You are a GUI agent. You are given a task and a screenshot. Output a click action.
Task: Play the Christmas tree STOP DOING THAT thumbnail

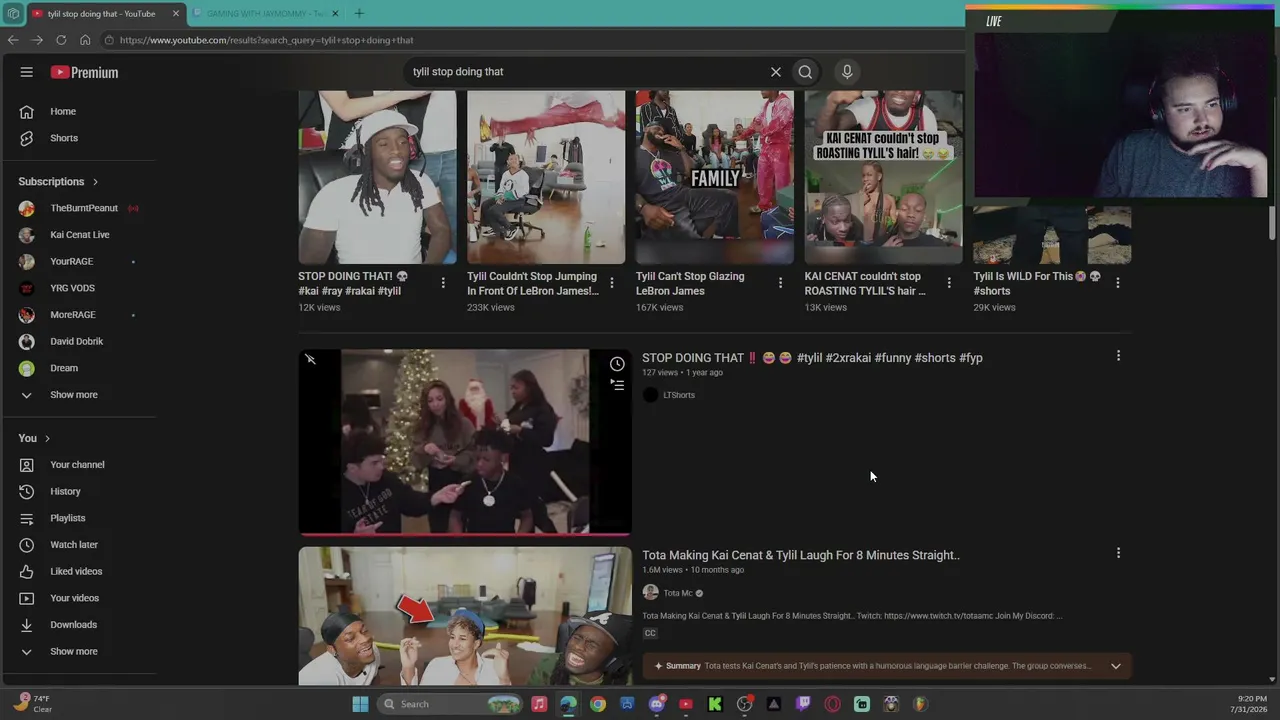point(465,442)
